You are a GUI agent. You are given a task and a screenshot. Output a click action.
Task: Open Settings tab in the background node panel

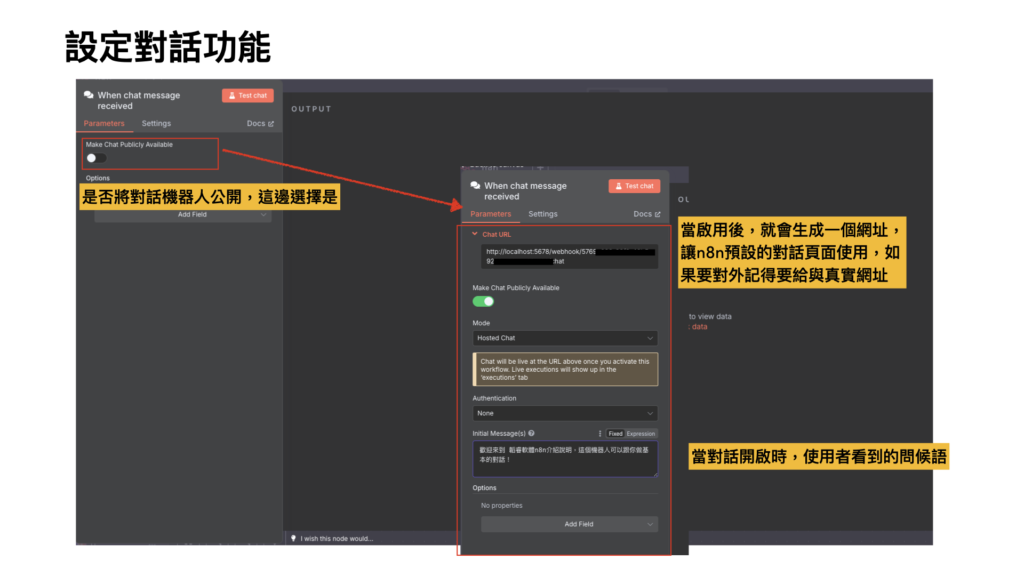click(156, 123)
